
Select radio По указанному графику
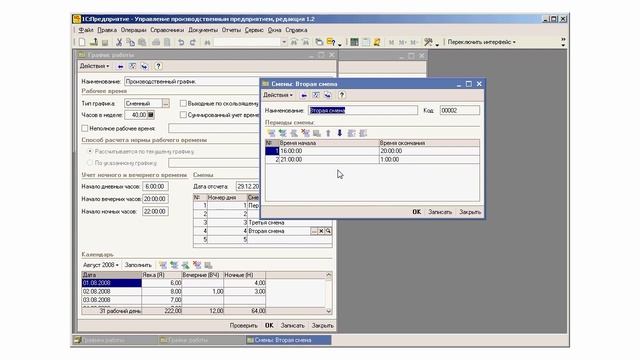tap(90, 163)
